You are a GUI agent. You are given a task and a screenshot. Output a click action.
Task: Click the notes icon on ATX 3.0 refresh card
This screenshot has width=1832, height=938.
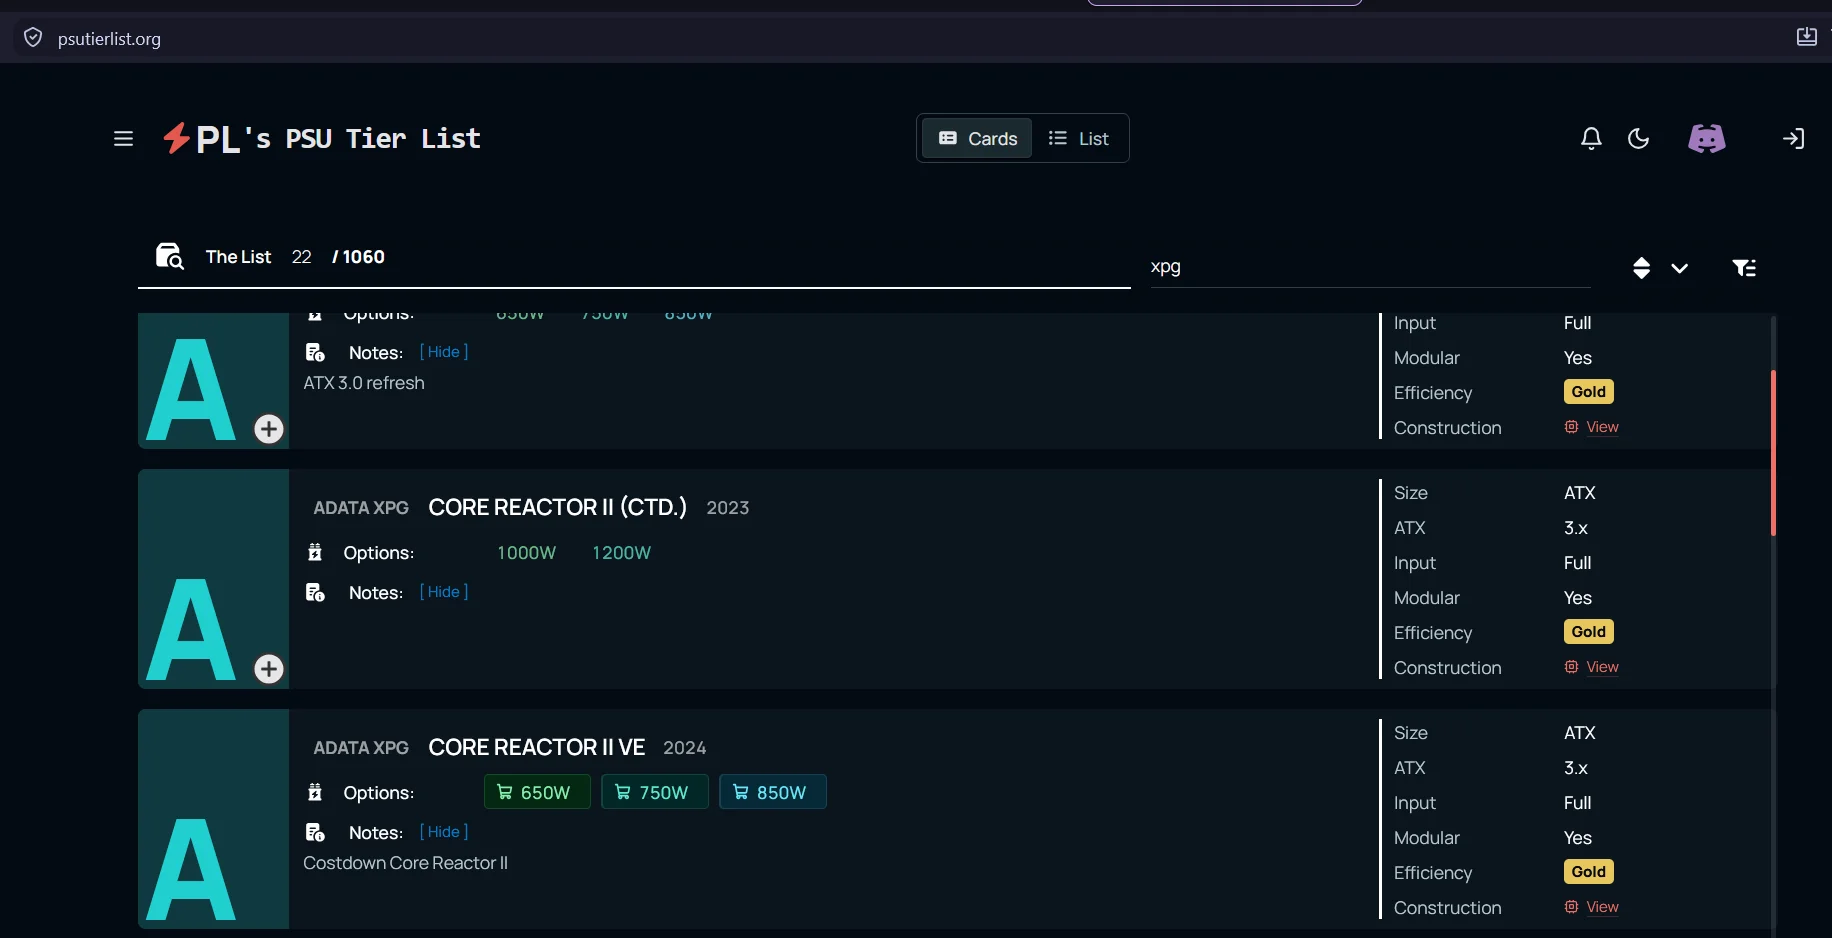coord(315,352)
